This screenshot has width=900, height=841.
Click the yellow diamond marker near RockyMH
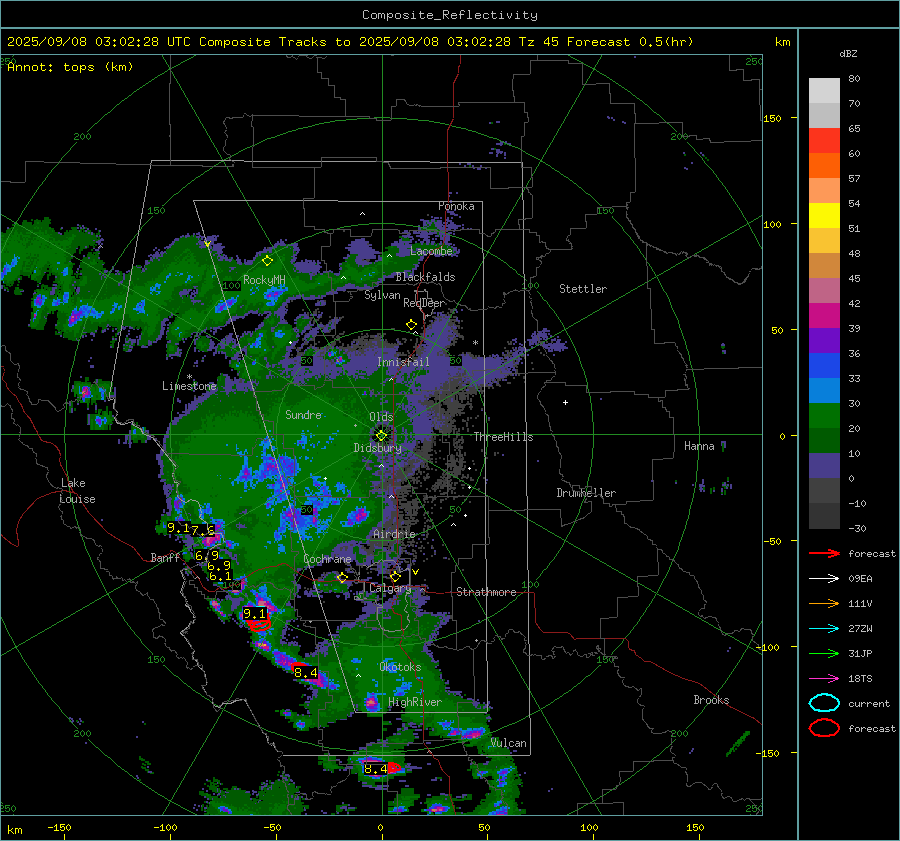coord(267,261)
